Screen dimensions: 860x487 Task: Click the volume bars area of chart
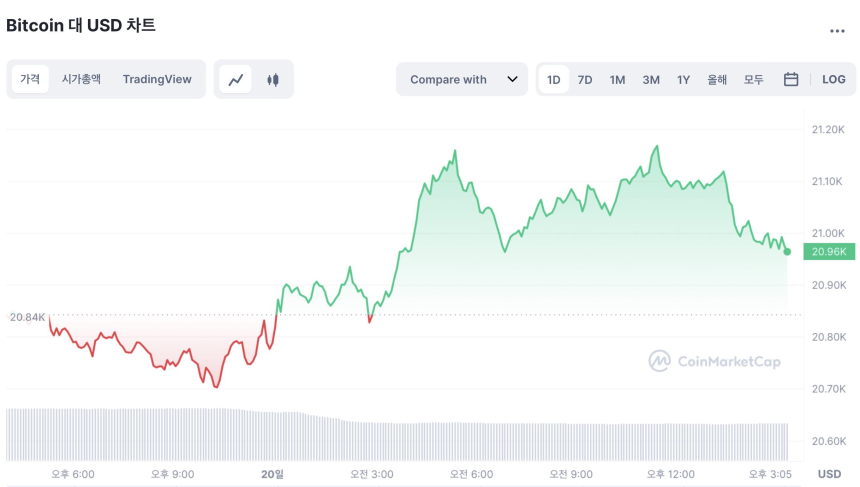pos(400,438)
